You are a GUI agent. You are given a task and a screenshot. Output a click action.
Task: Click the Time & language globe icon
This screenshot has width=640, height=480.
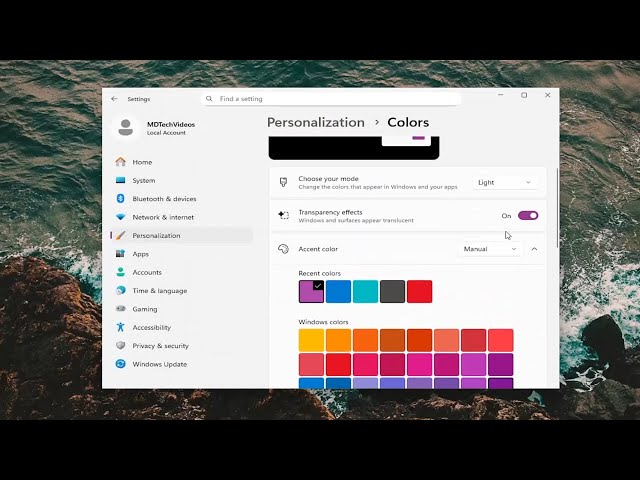tap(120, 290)
